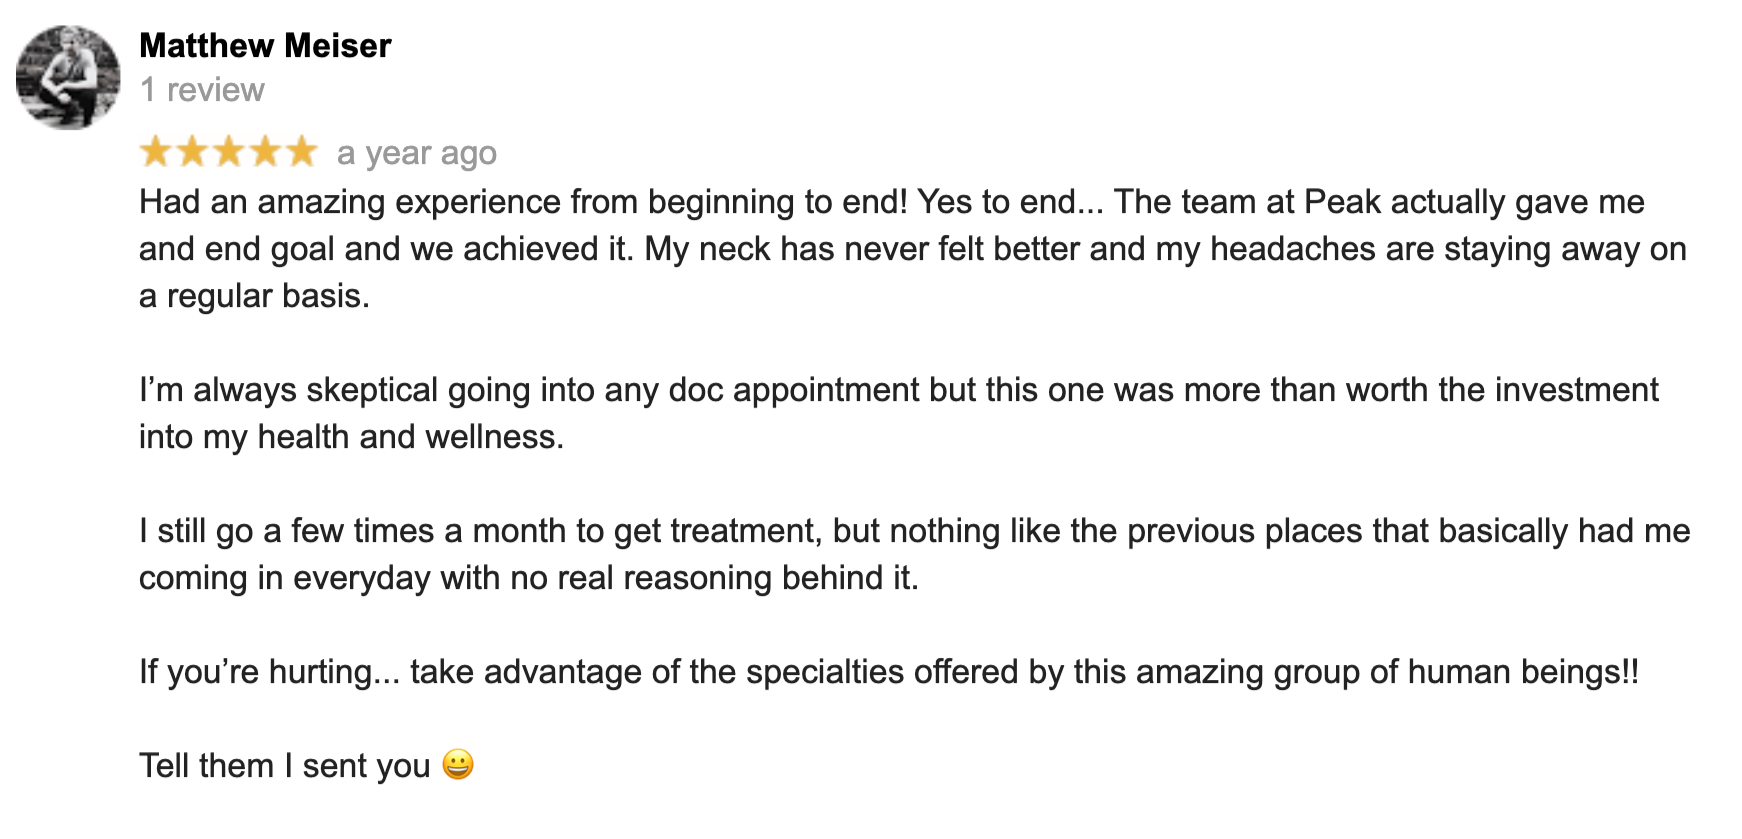This screenshot has width=1742, height=839.
Task: Click the paragraph starting 'Had an amazing experience'
Action: pyautogui.click(x=913, y=249)
